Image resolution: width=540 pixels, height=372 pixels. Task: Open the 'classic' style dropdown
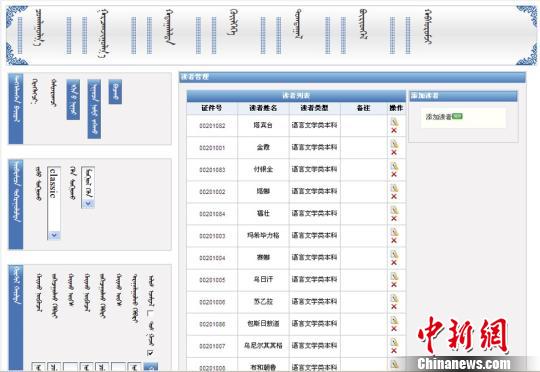coord(54,203)
